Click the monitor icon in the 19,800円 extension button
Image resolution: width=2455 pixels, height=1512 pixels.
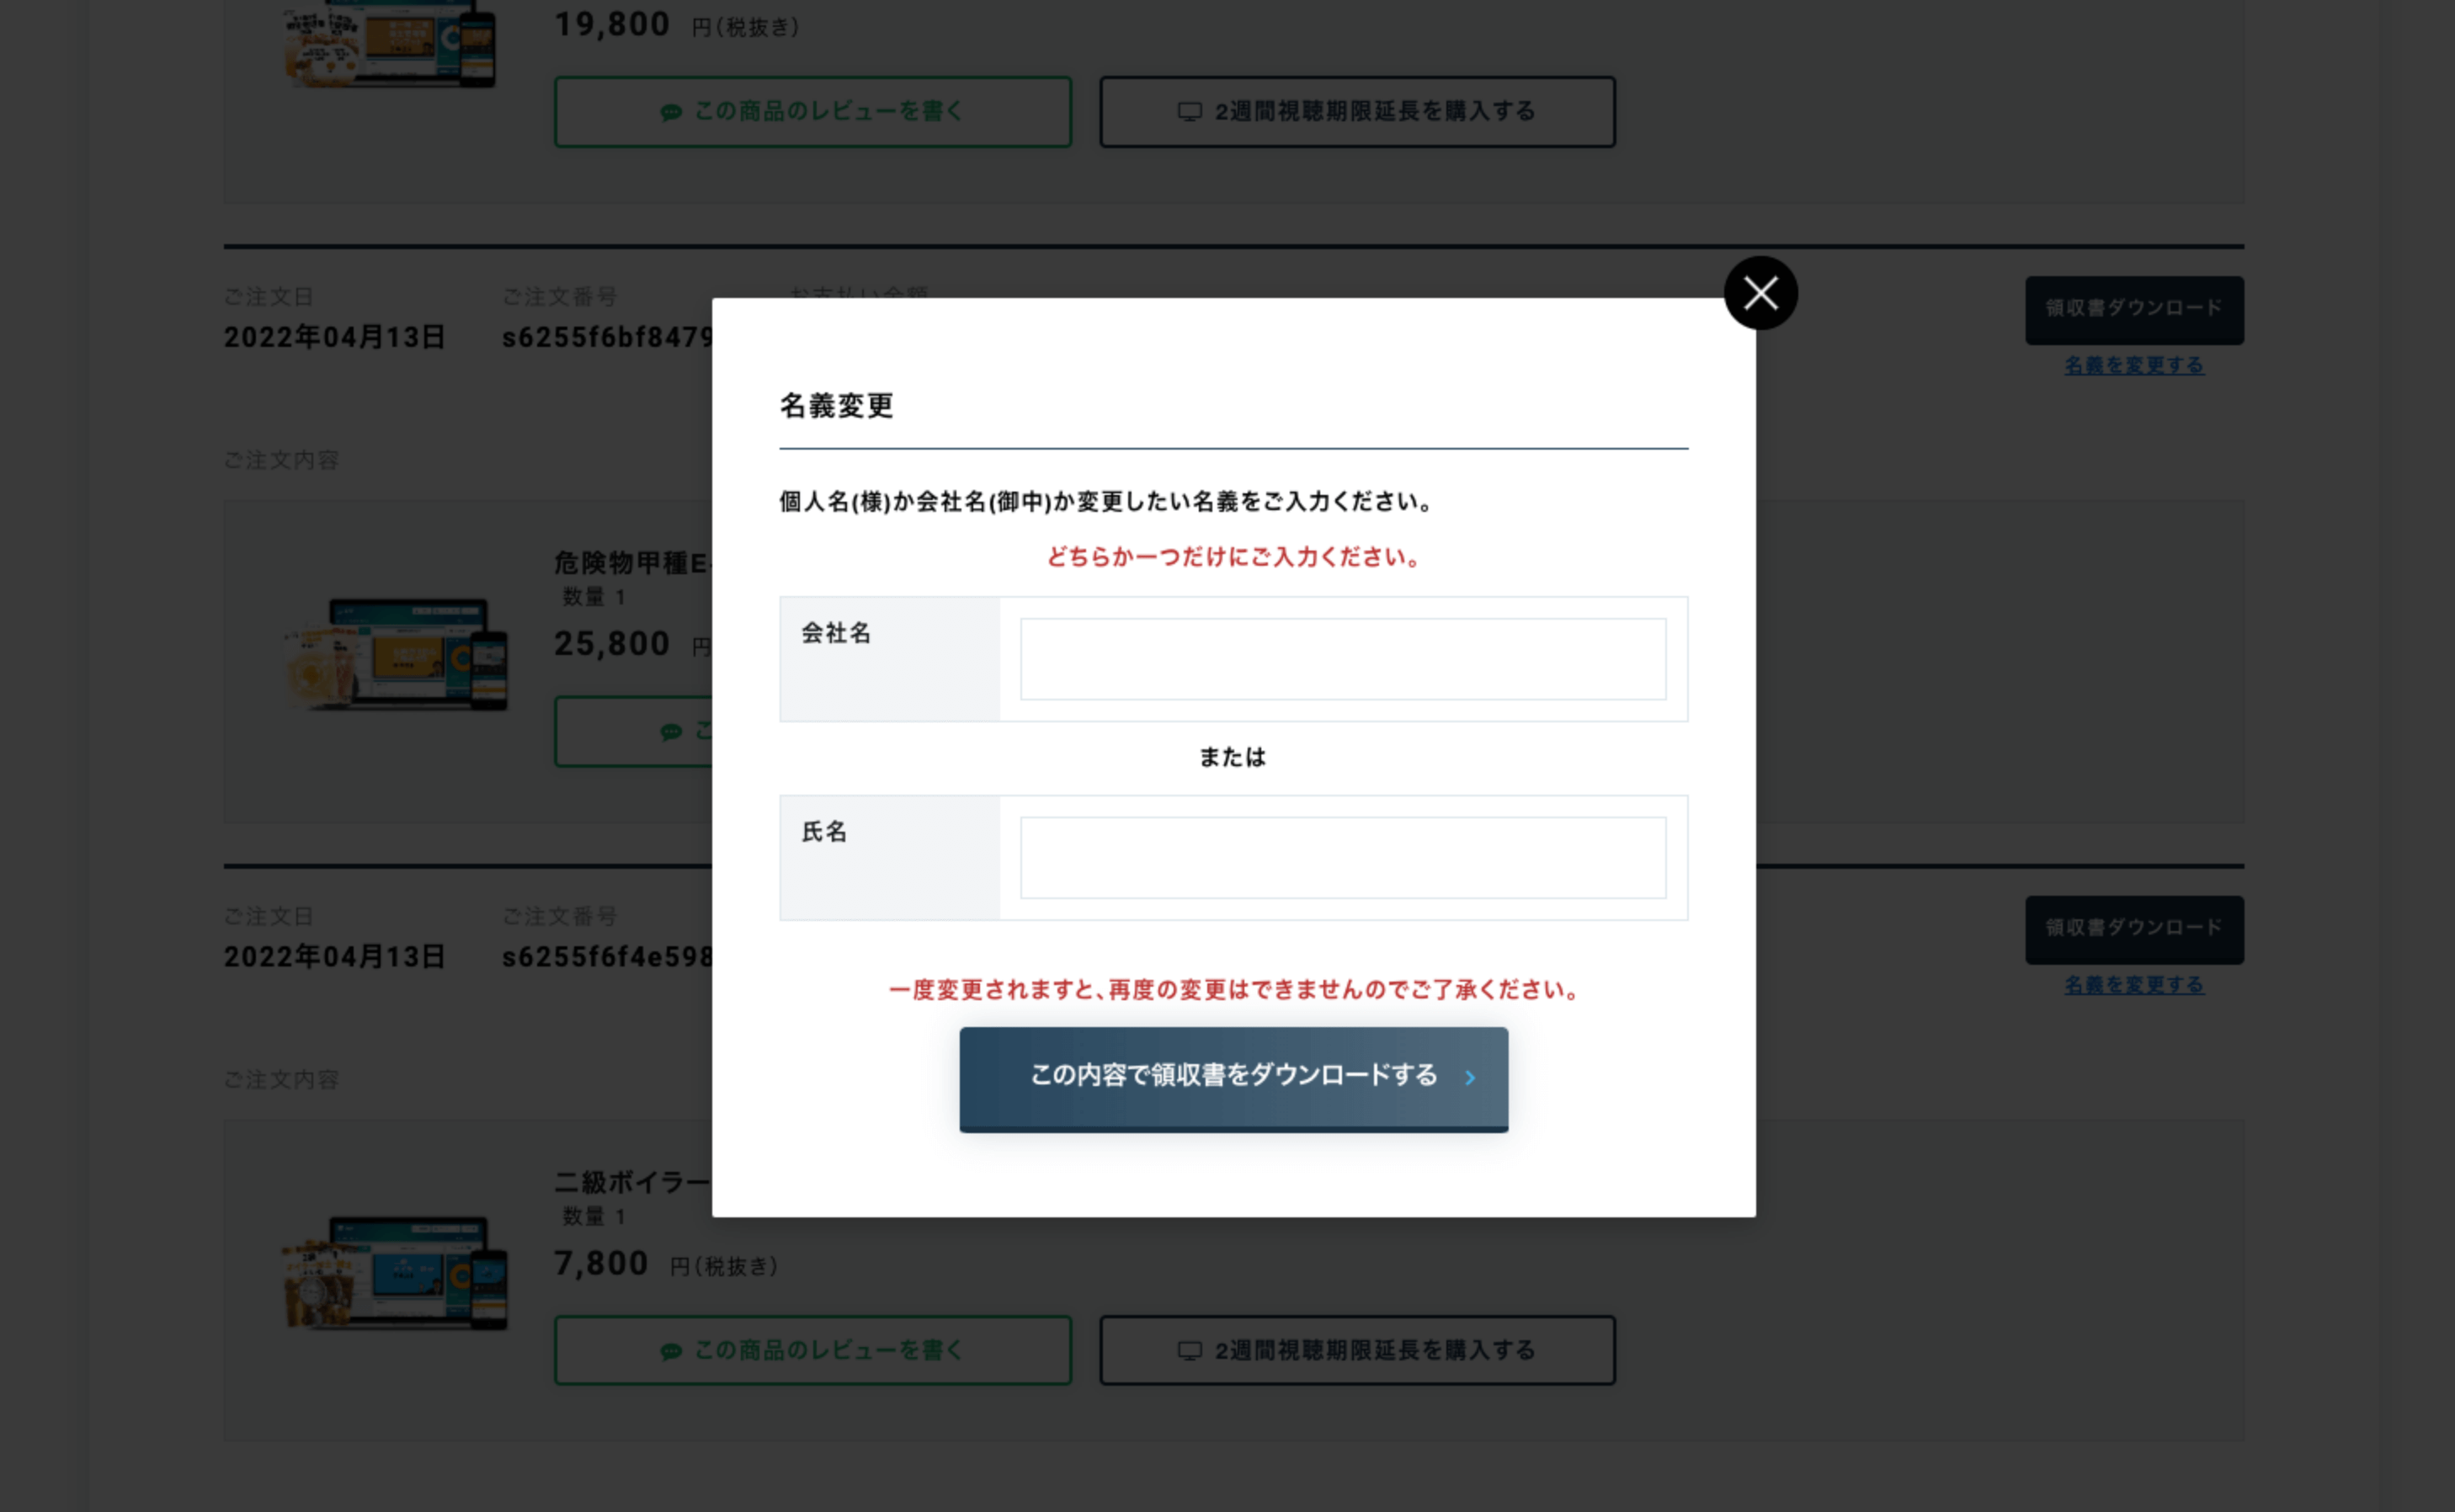(x=1189, y=112)
